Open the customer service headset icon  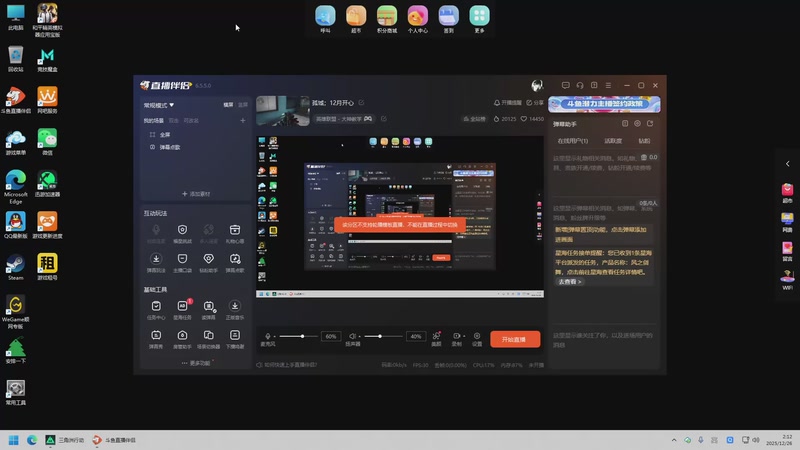(x=580, y=85)
